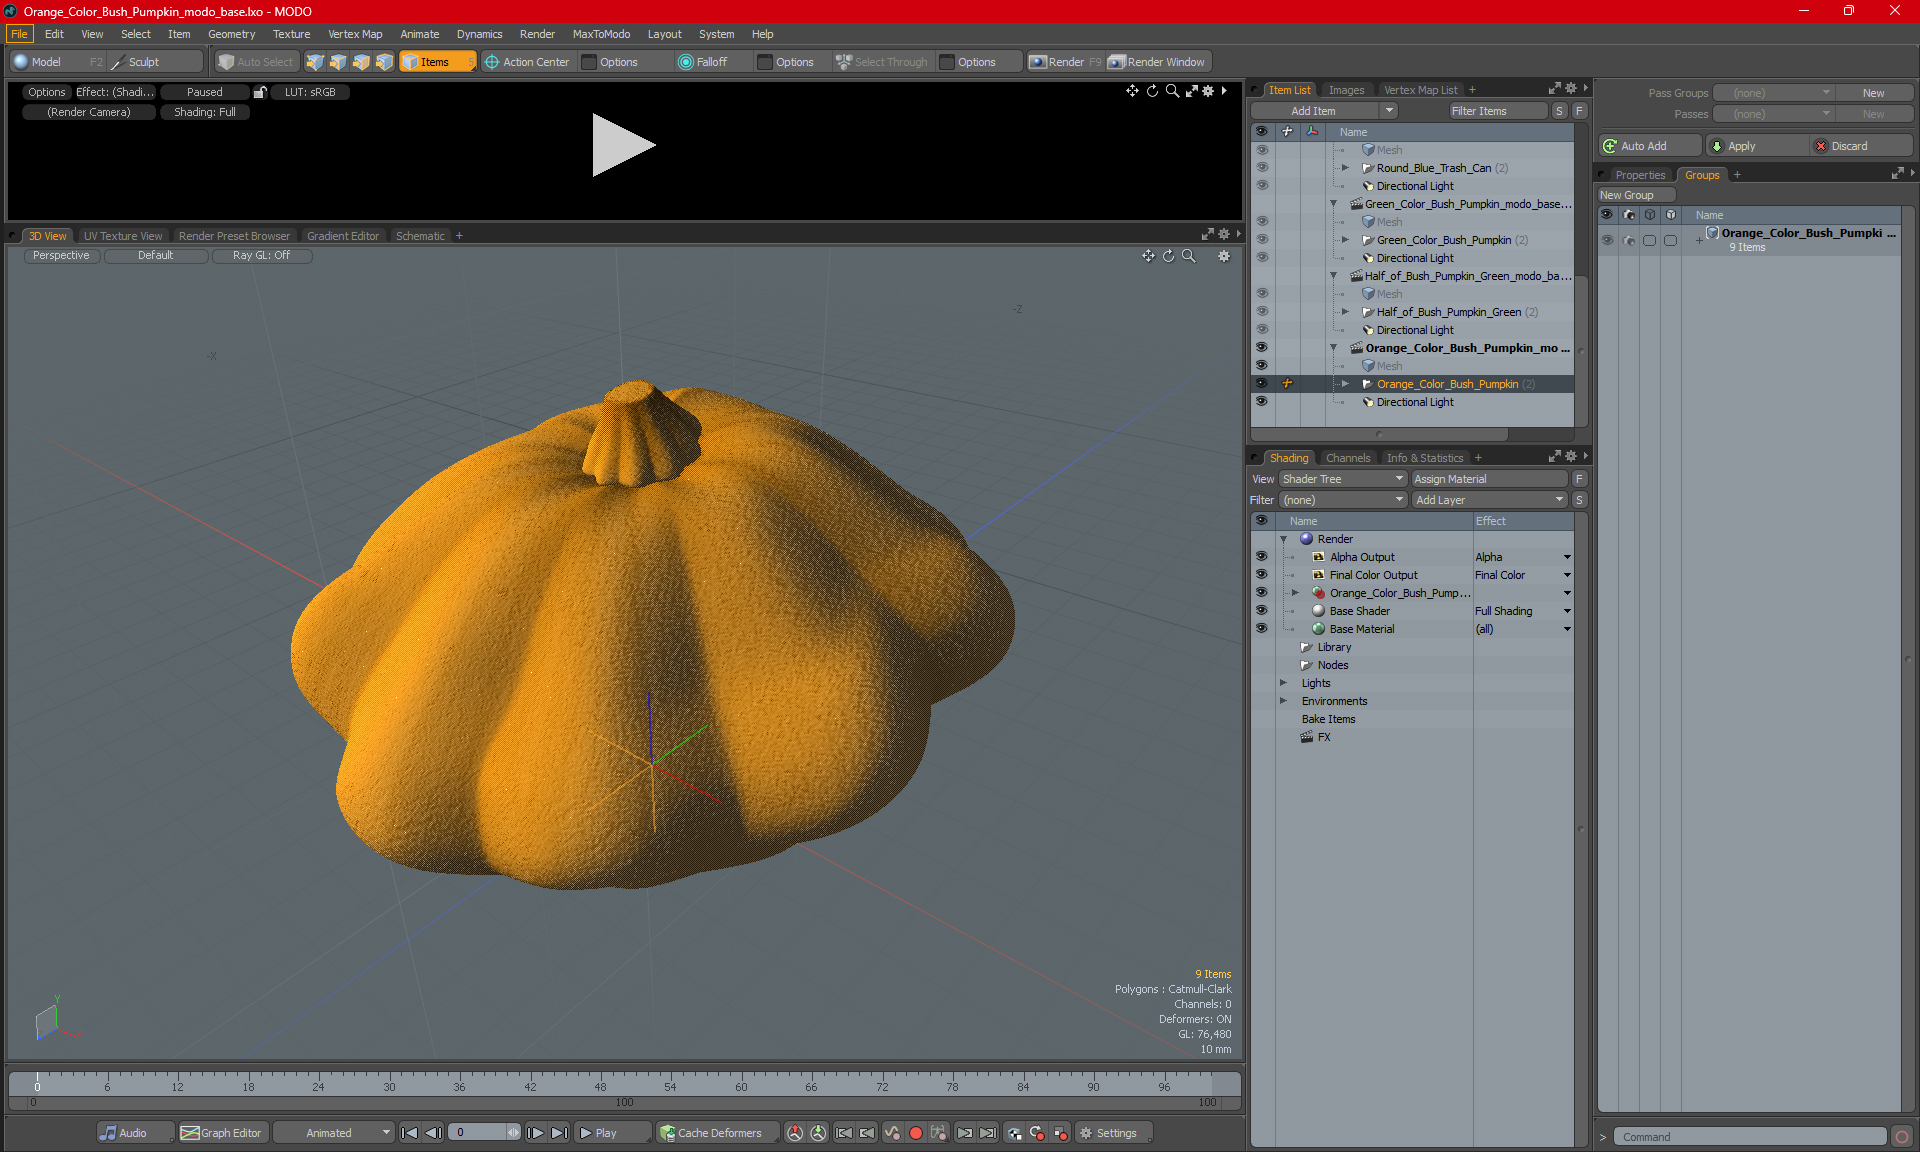Click the Render F9 button
The image size is (1920, 1152).
click(x=1065, y=62)
